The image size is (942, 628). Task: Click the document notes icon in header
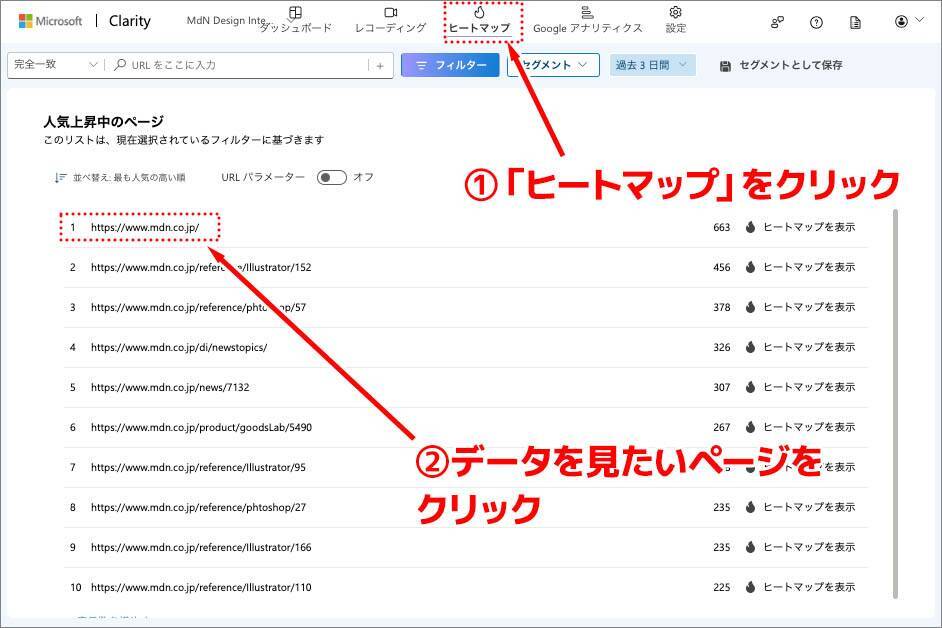tap(855, 22)
